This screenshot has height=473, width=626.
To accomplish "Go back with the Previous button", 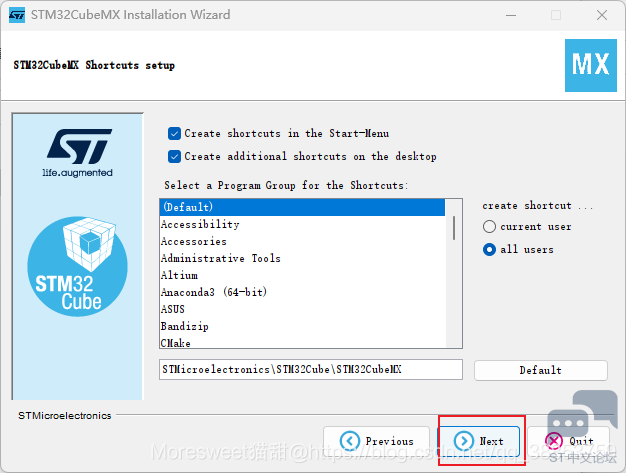I will click(x=376, y=441).
